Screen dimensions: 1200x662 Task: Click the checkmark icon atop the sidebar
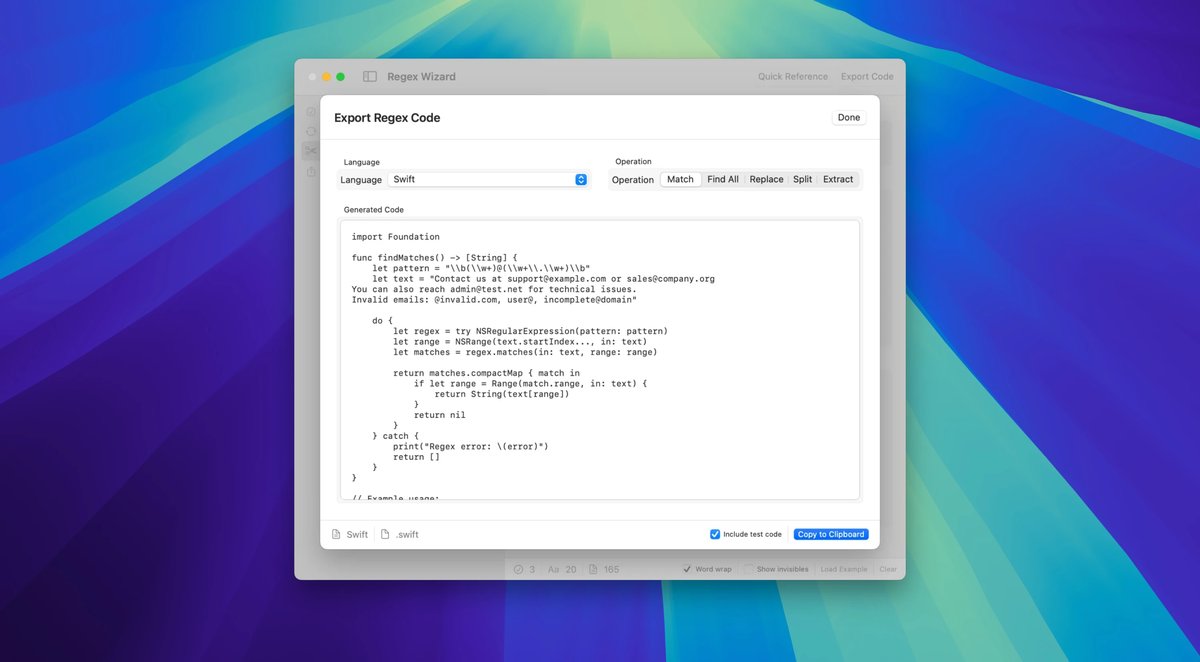(x=311, y=111)
